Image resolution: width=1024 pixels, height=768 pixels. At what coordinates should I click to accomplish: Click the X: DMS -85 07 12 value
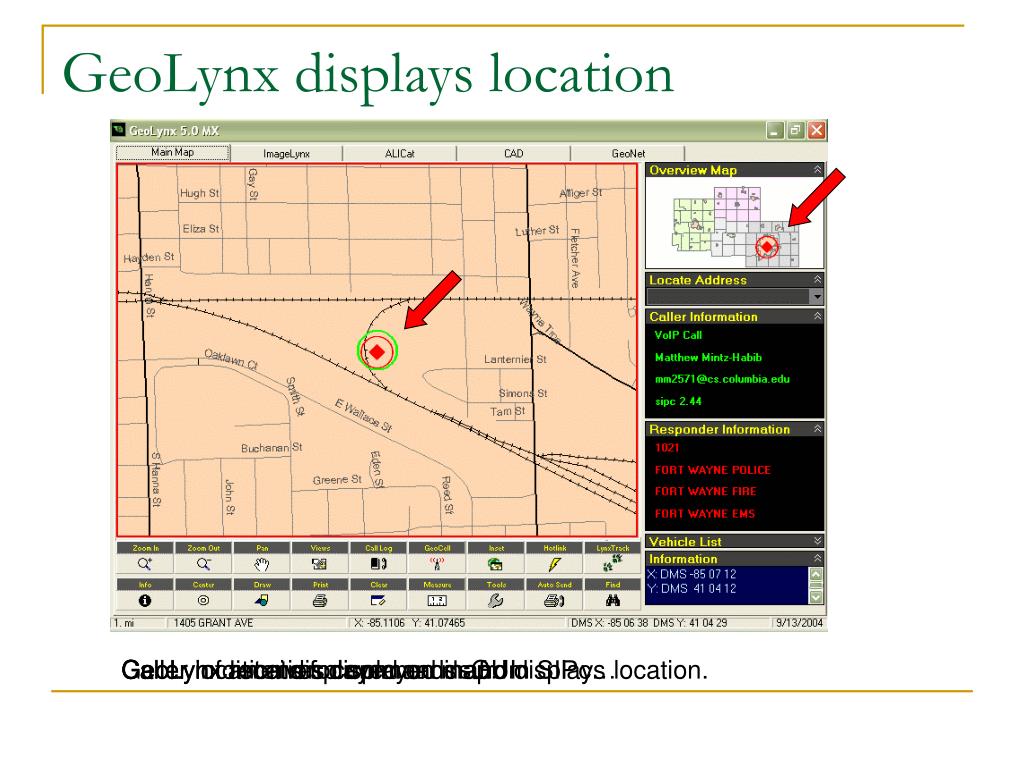point(692,574)
